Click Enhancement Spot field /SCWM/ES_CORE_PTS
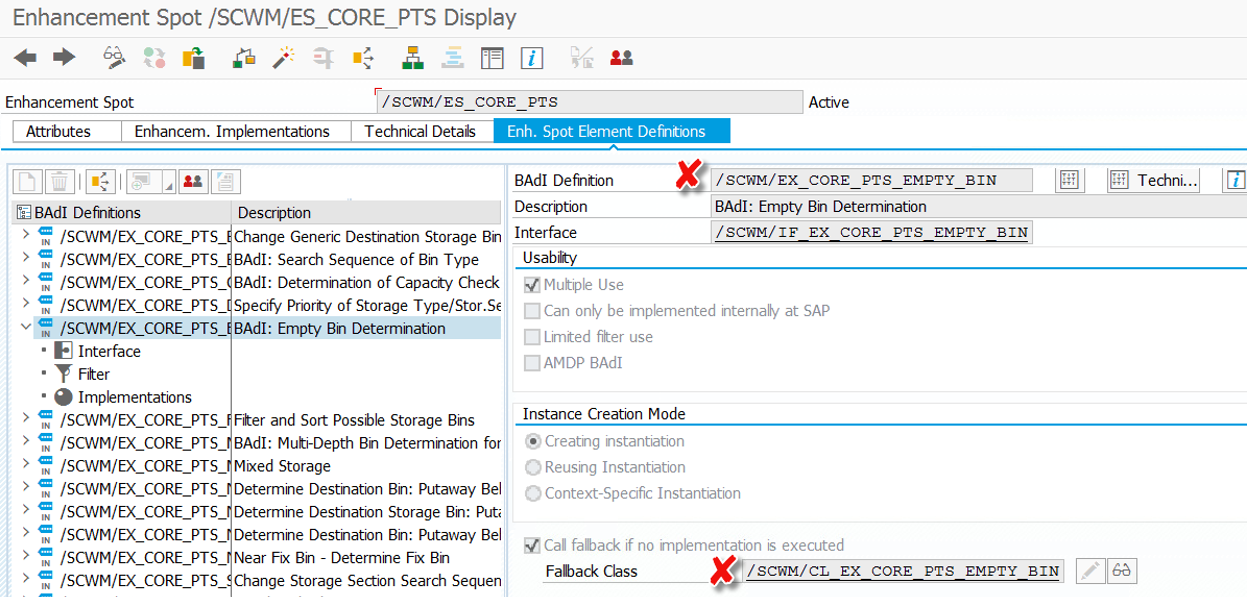The height and width of the screenshot is (597, 1260). [x=589, y=102]
